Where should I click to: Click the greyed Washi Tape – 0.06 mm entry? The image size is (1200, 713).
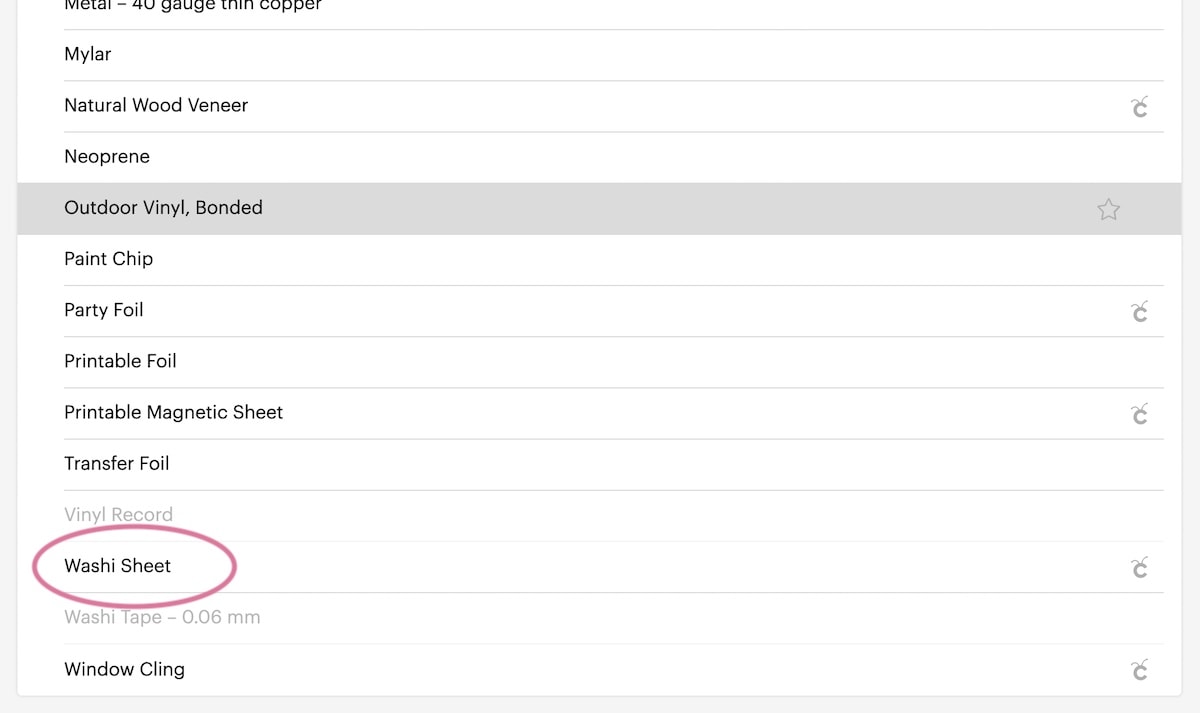pos(590,618)
